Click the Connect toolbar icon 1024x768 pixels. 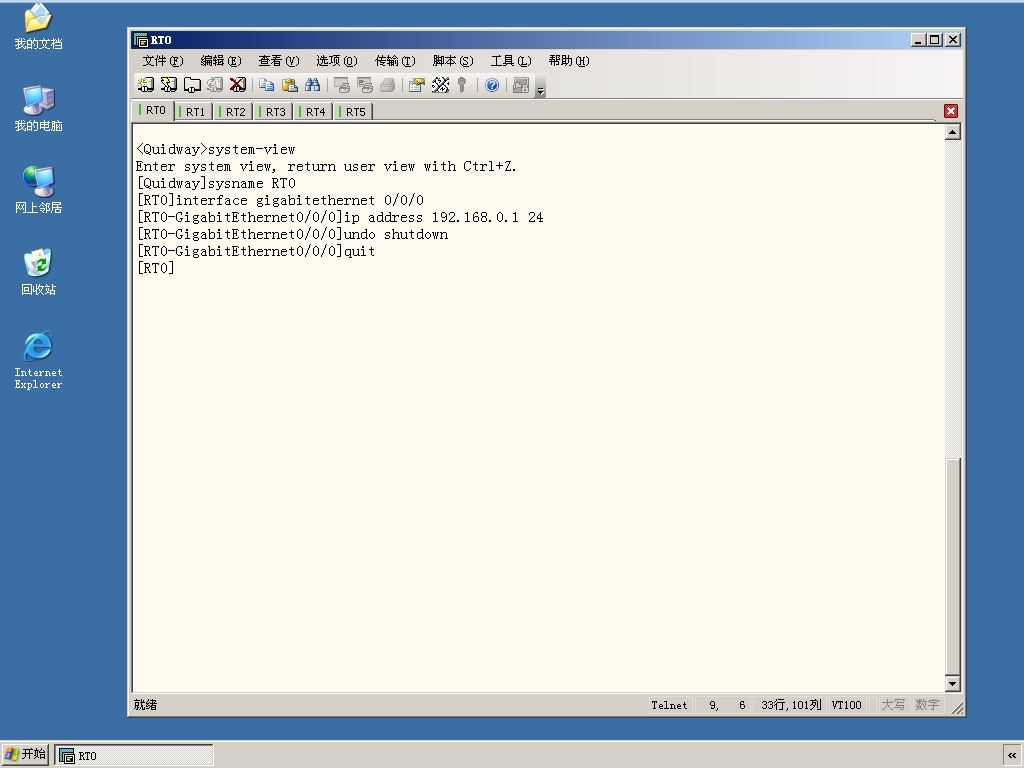point(145,85)
